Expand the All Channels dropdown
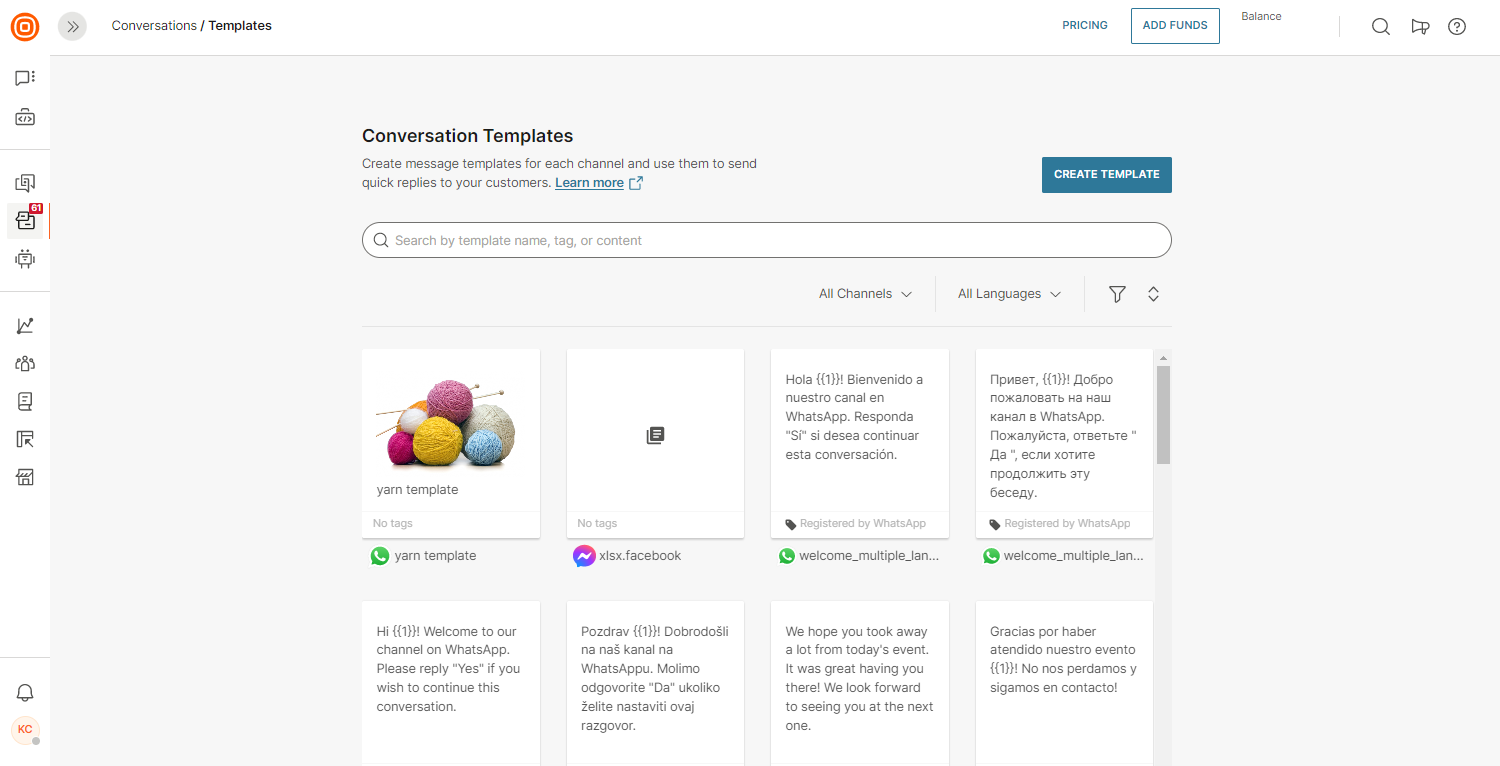 [x=865, y=294]
